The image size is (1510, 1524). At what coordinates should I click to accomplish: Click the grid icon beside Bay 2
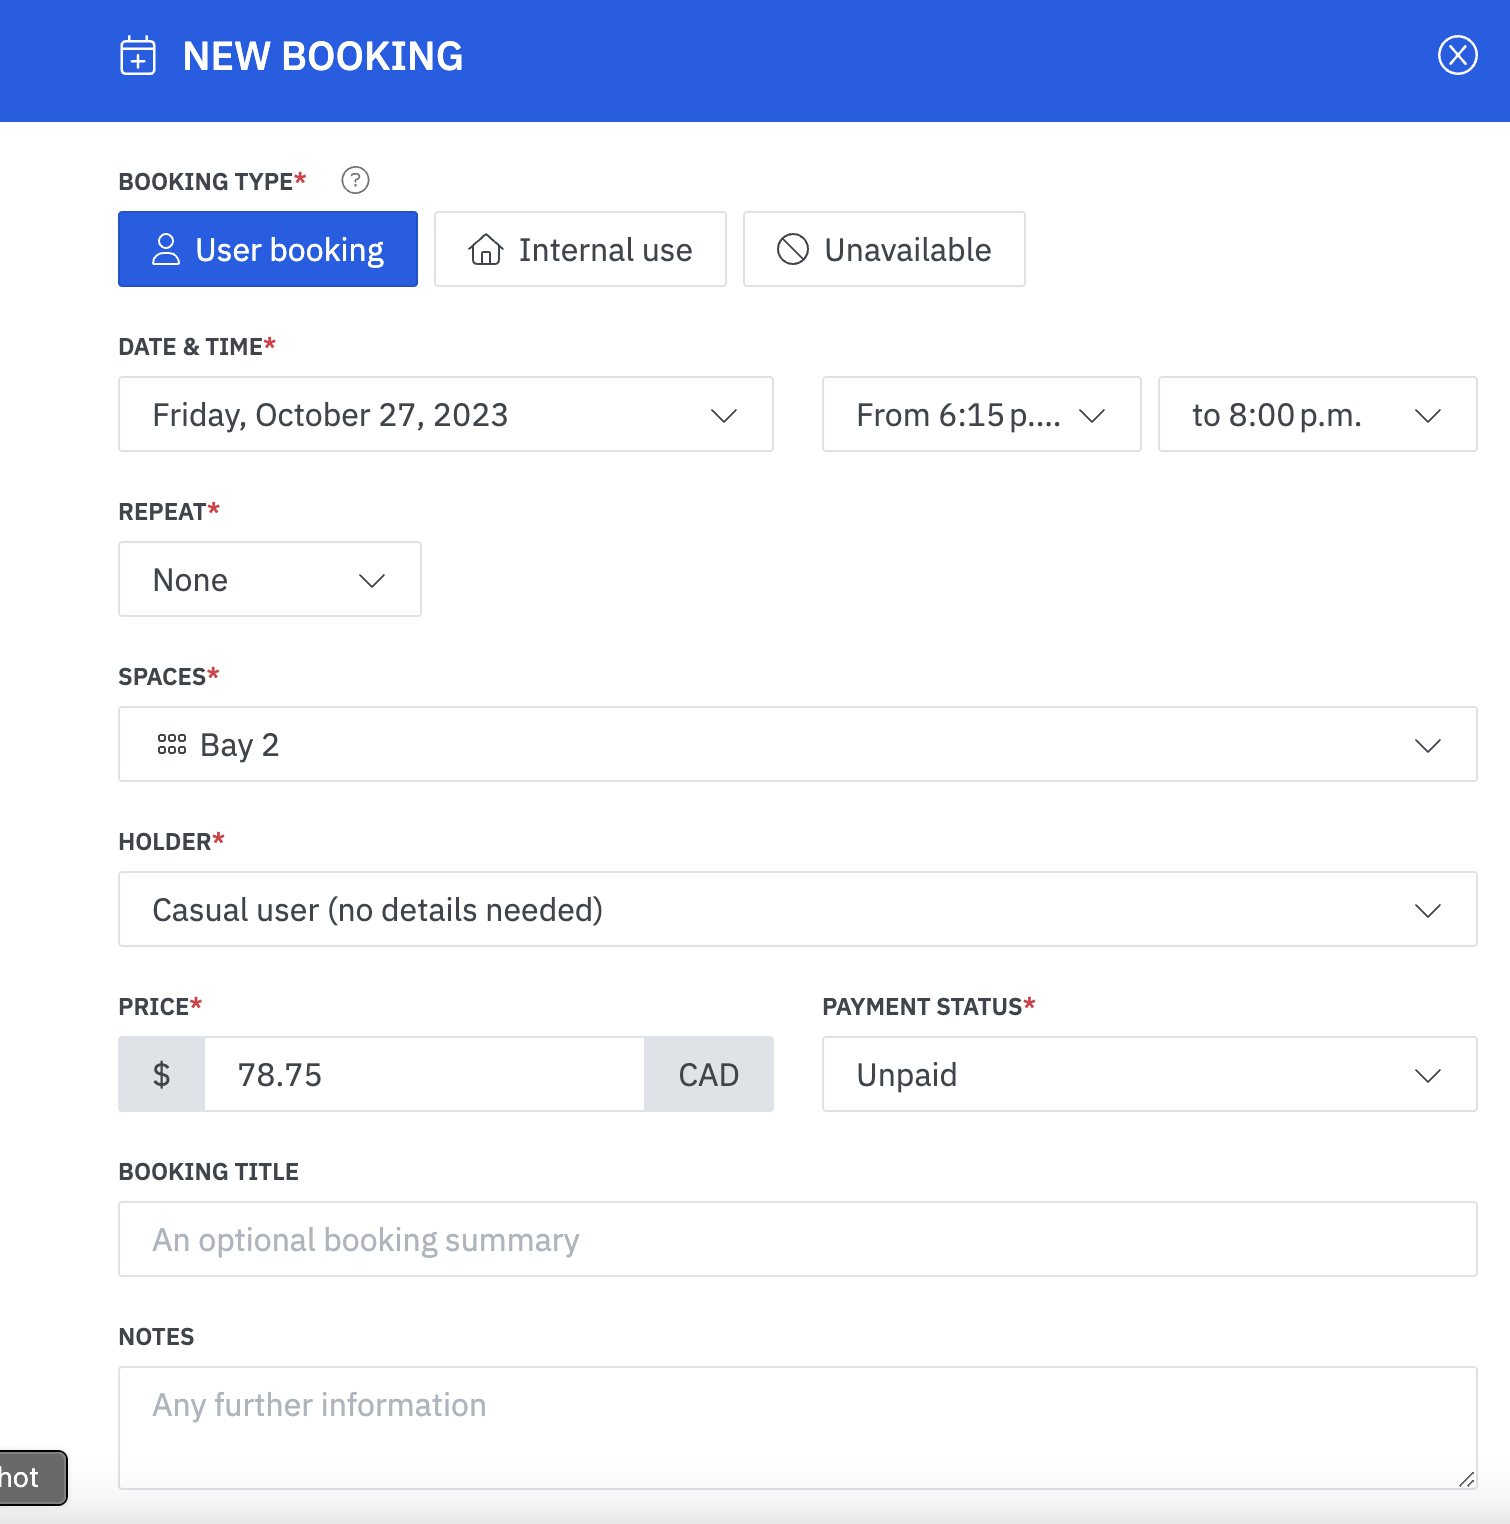point(172,744)
